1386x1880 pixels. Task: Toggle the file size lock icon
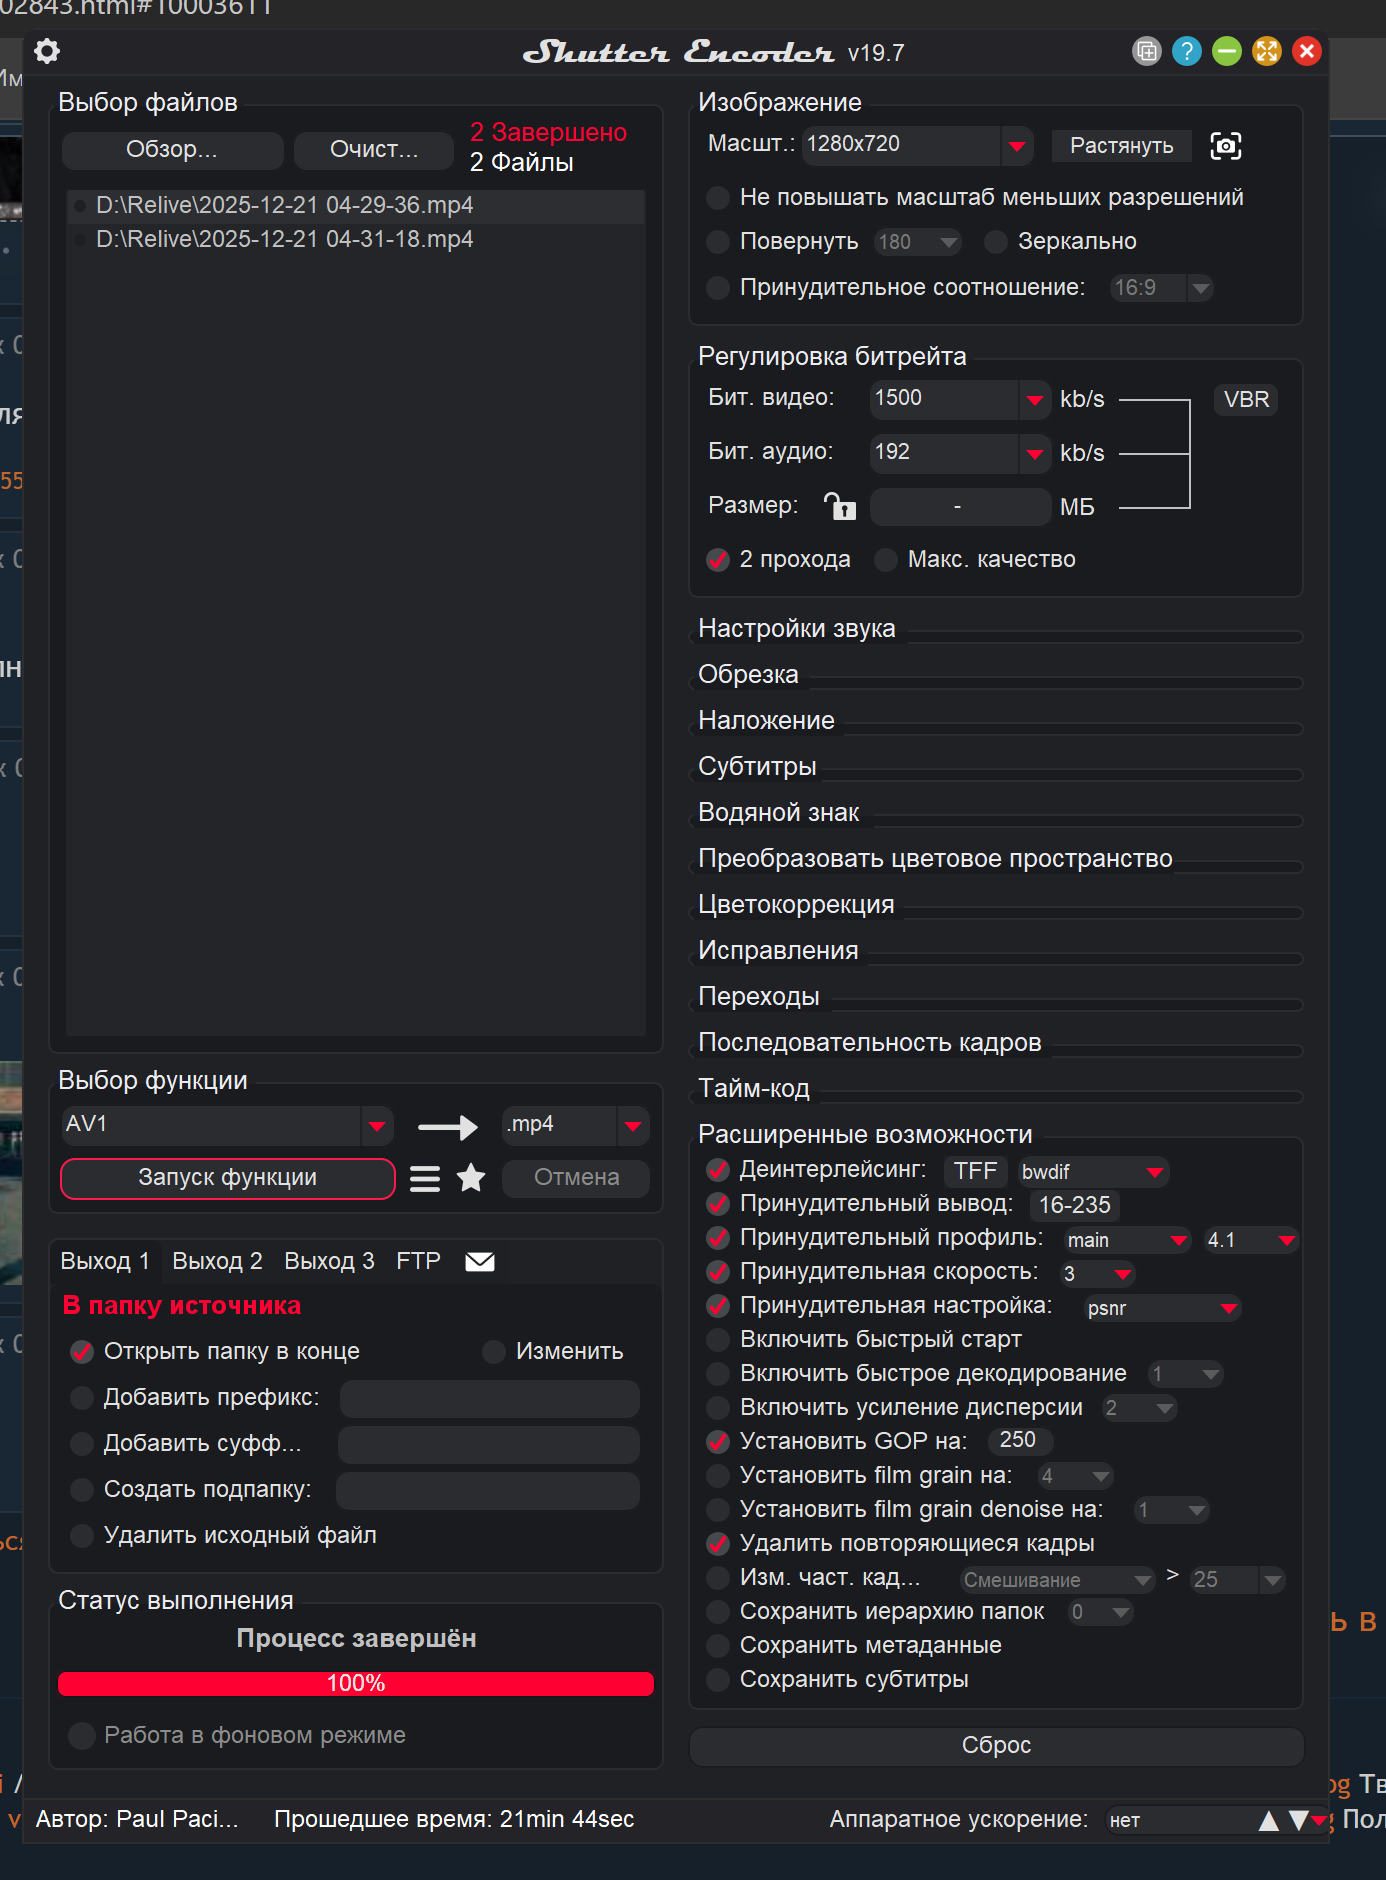pos(839,506)
